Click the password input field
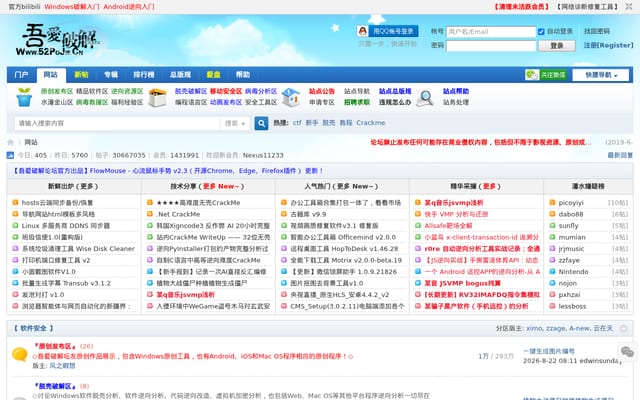Image resolution: width=640 pixels, height=400 pixels. tap(491, 45)
